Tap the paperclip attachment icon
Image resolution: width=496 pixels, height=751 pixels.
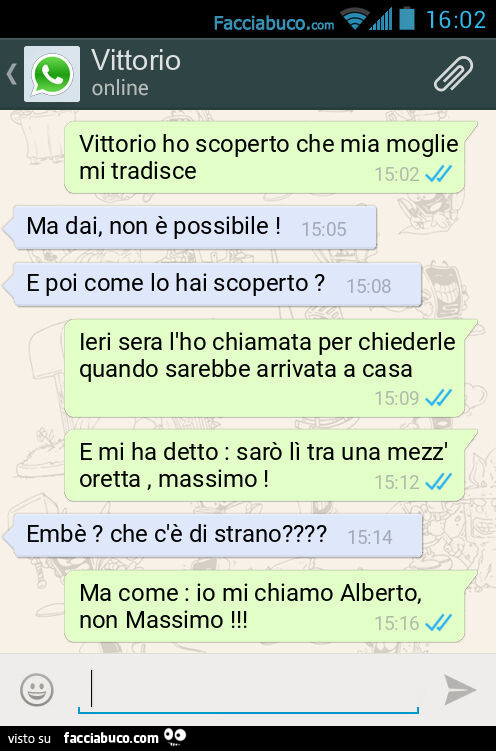pos(453,74)
